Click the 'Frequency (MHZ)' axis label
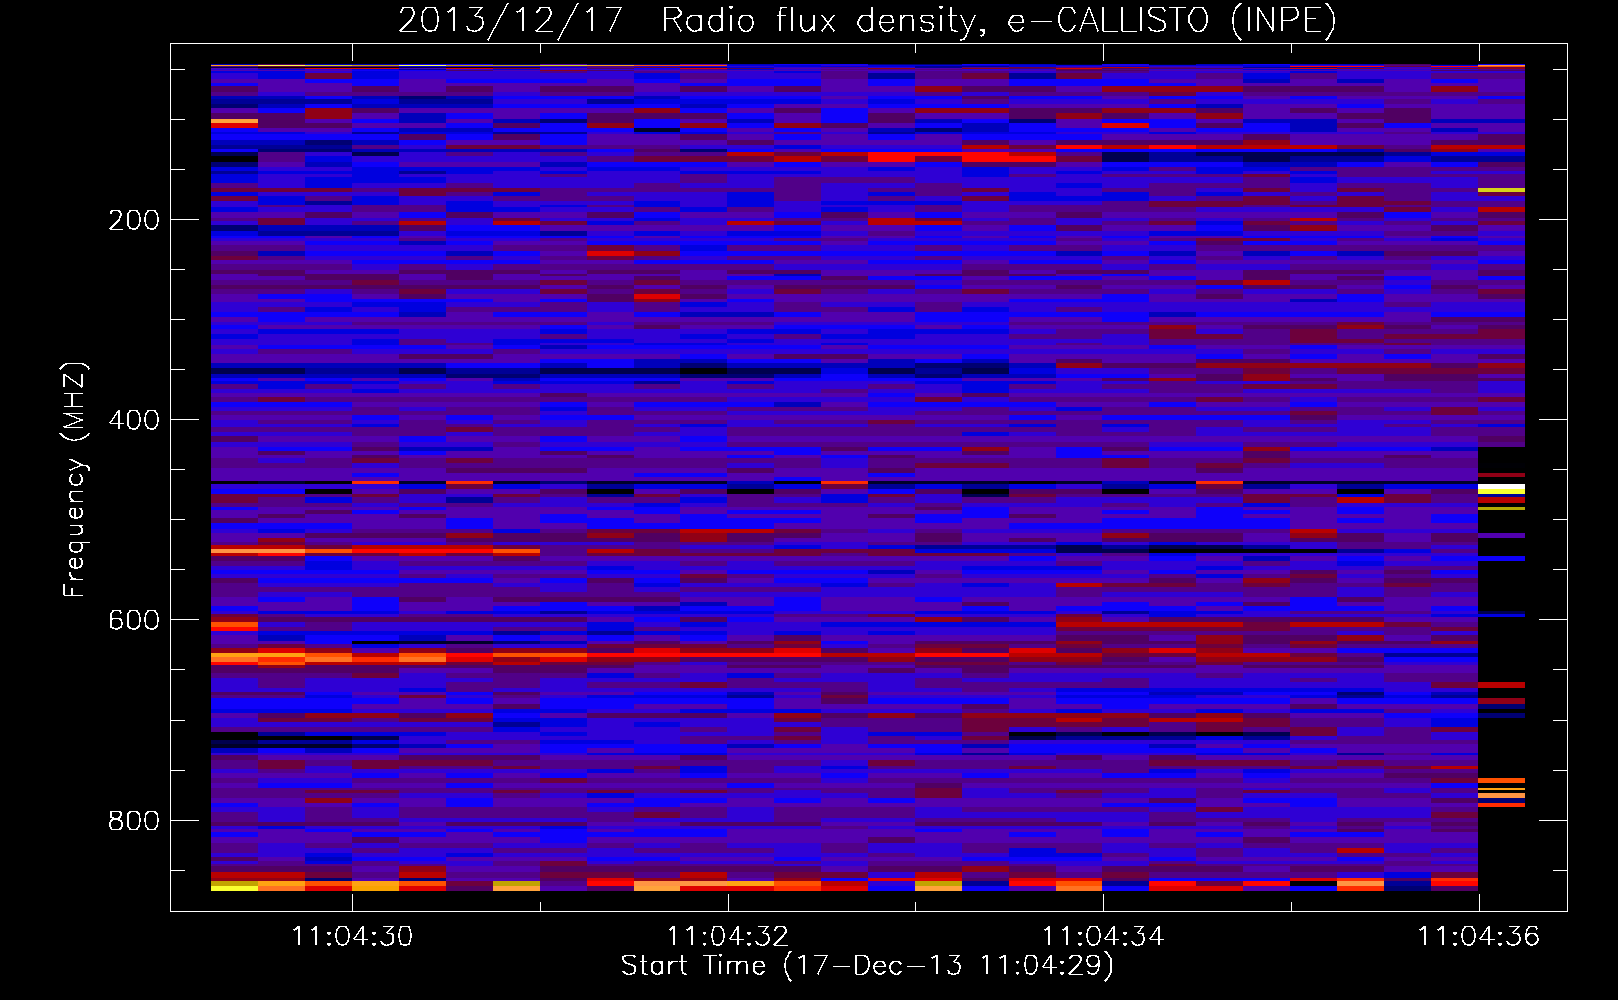The height and width of the screenshot is (1000, 1618). 74,480
